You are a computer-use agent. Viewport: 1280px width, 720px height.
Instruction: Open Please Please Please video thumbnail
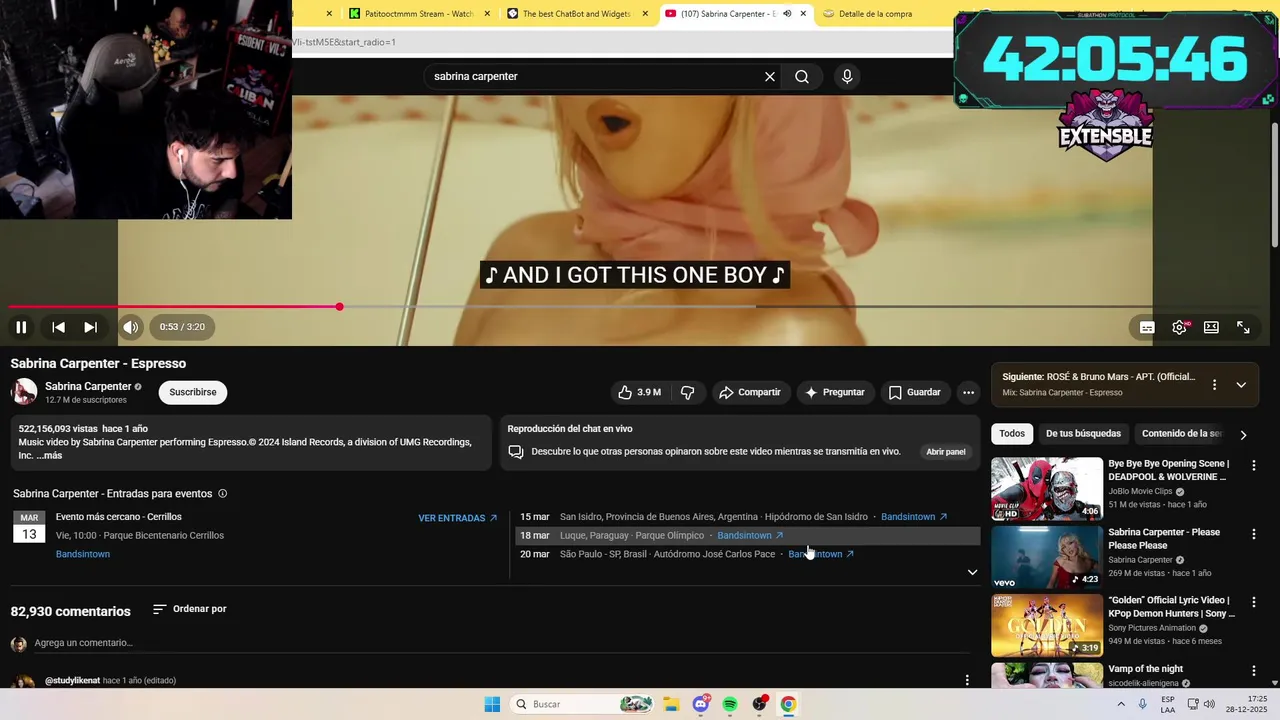coord(1047,557)
